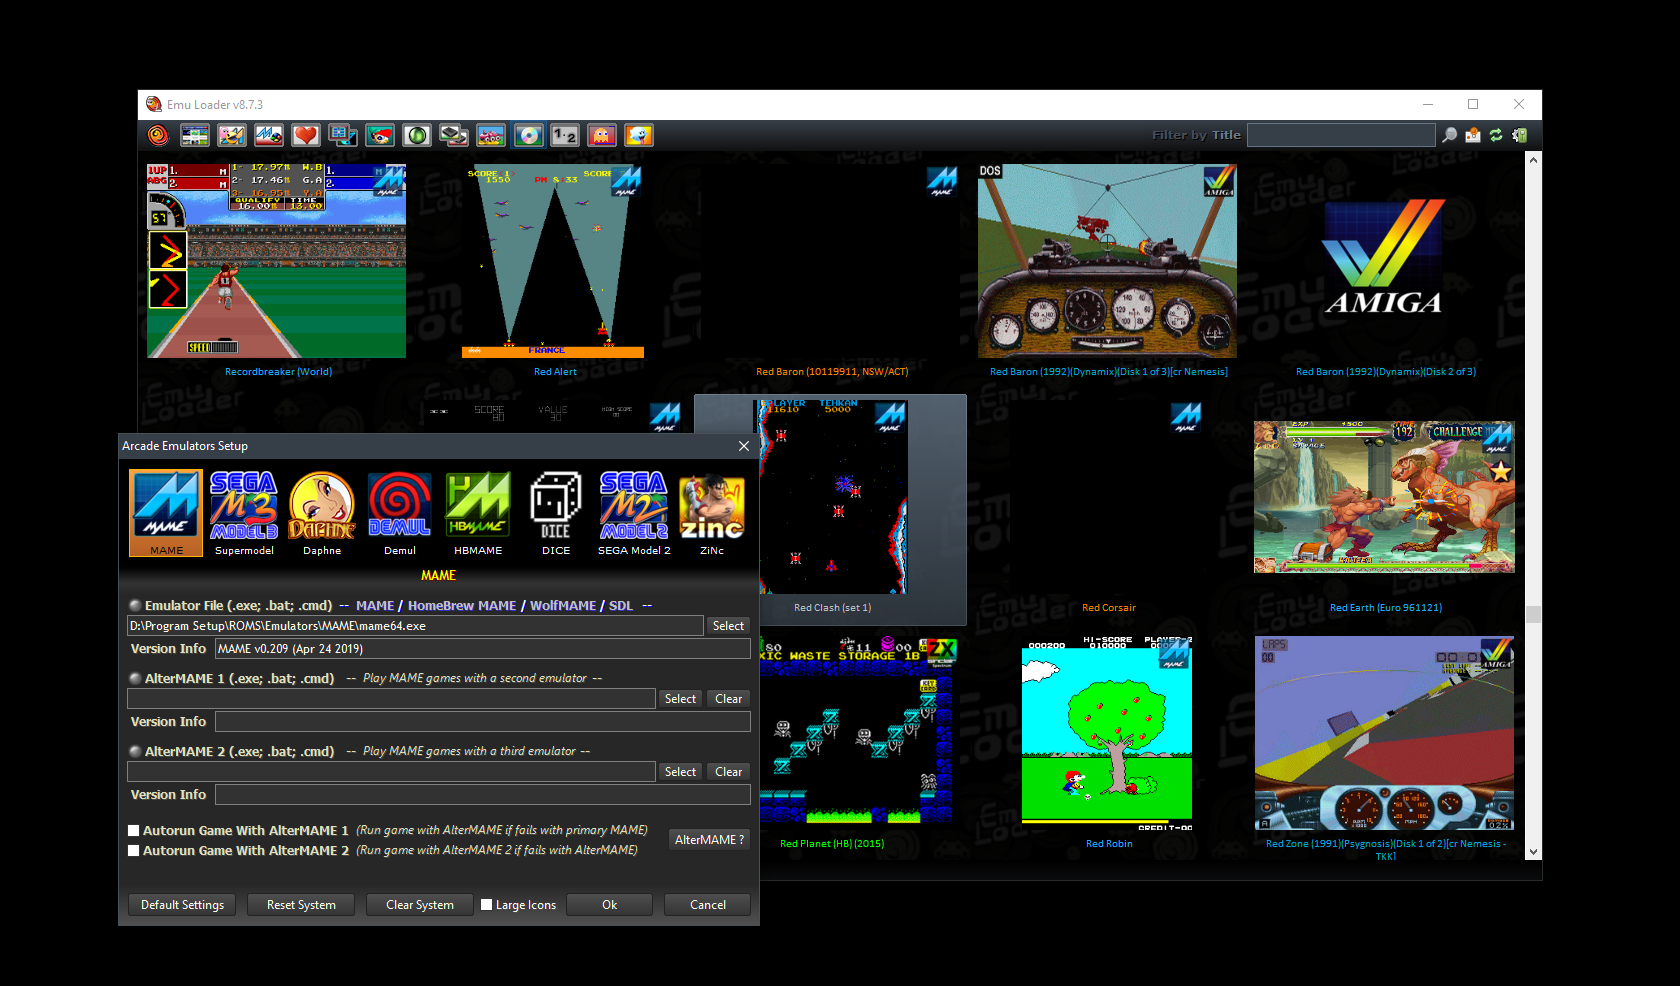This screenshot has width=1680, height=986.
Task: Click the scroll down arrow of game list
Action: tap(1533, 852)
